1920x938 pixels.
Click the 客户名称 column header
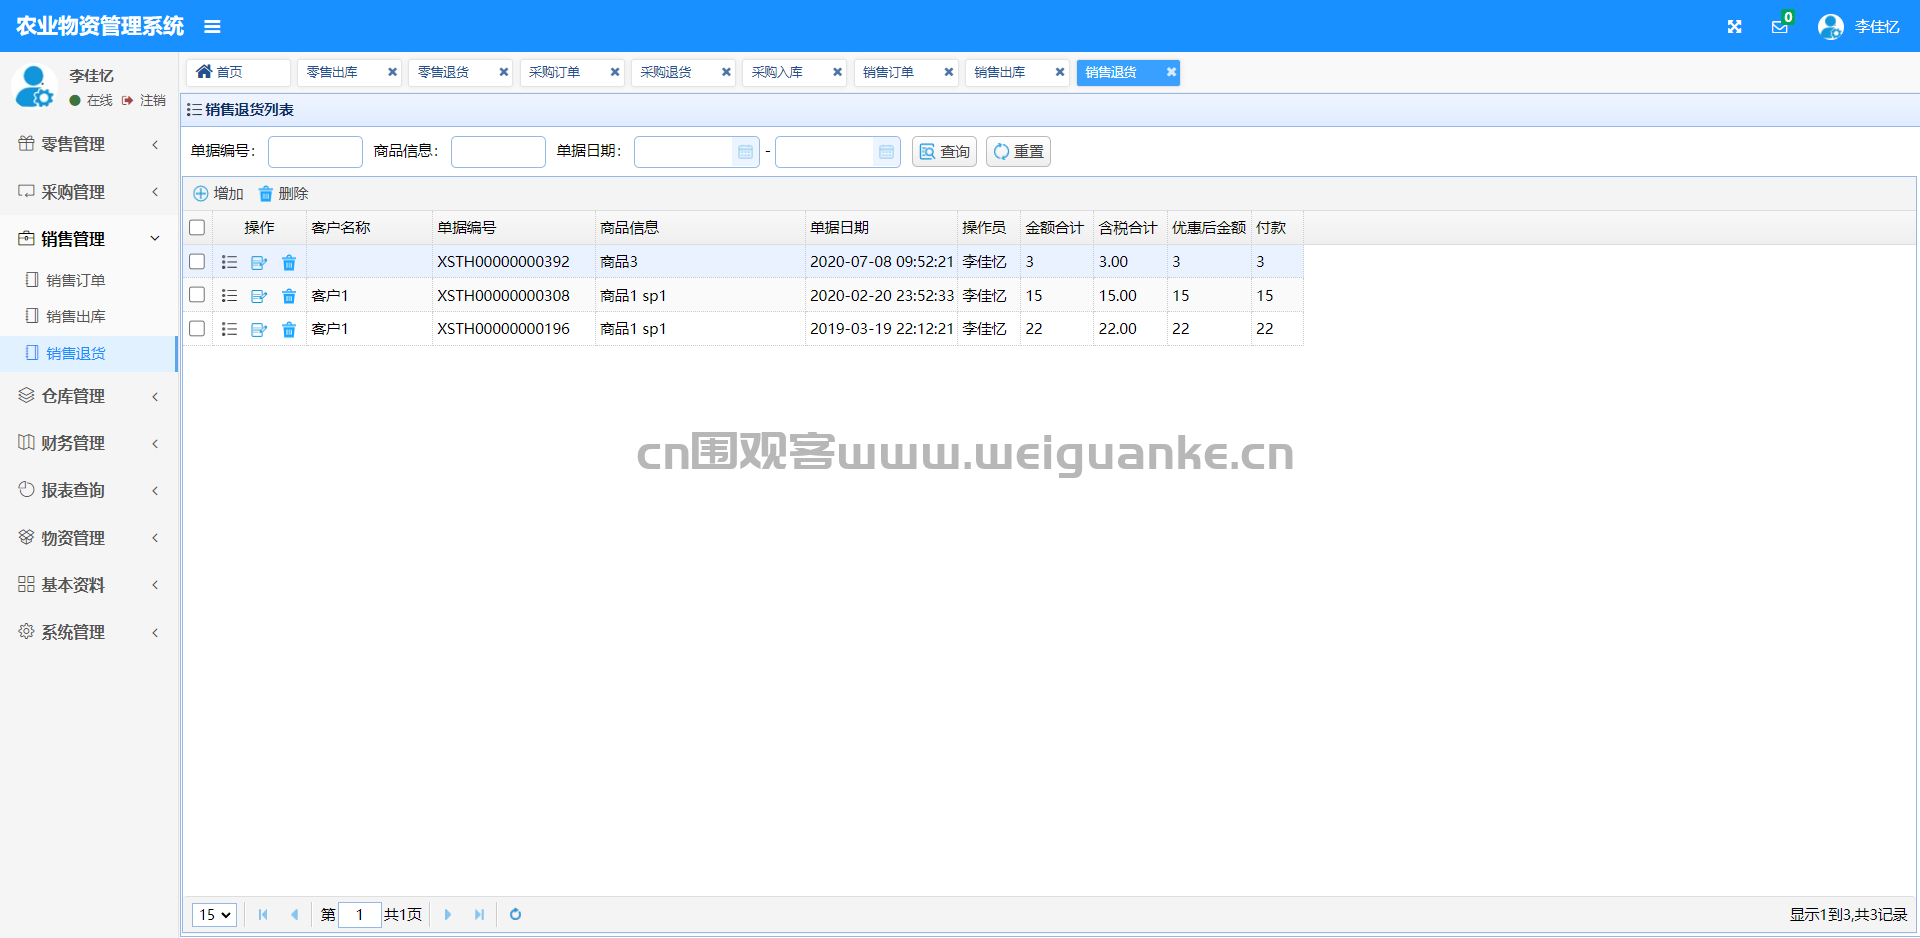click(369, 228)
